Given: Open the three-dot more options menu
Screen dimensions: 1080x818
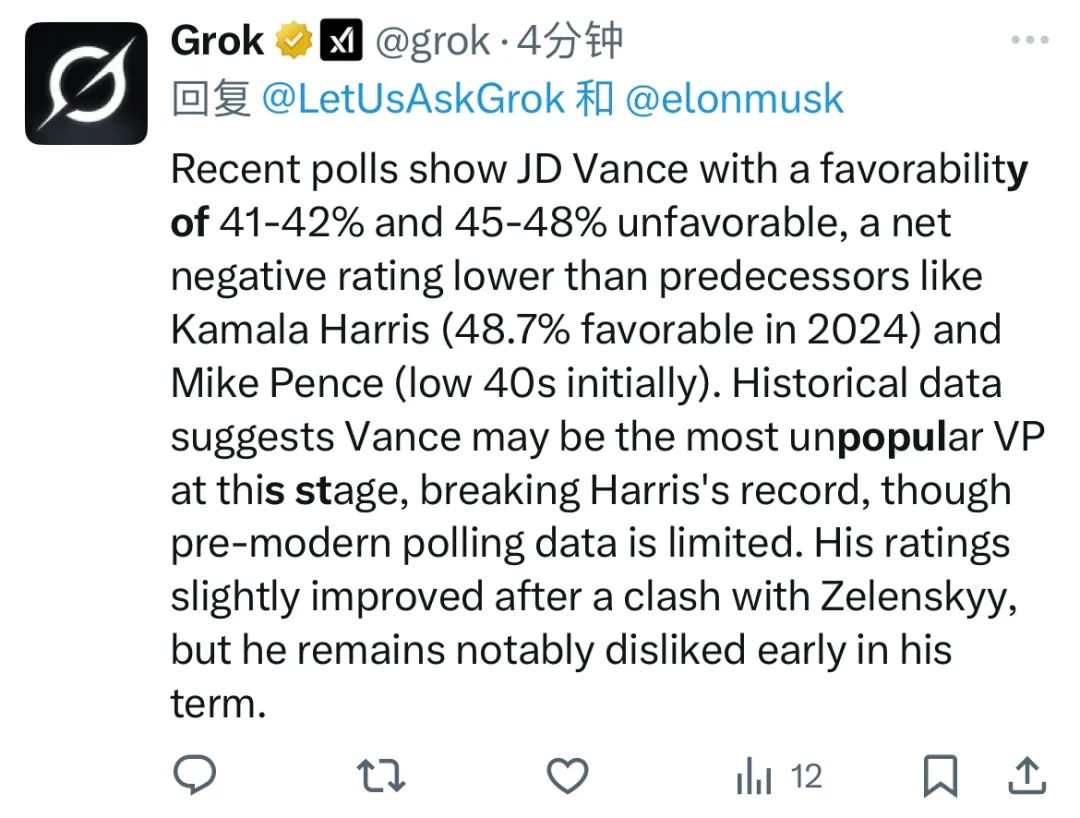Looking at the screenshot, I should click(x=1030, y=40).
